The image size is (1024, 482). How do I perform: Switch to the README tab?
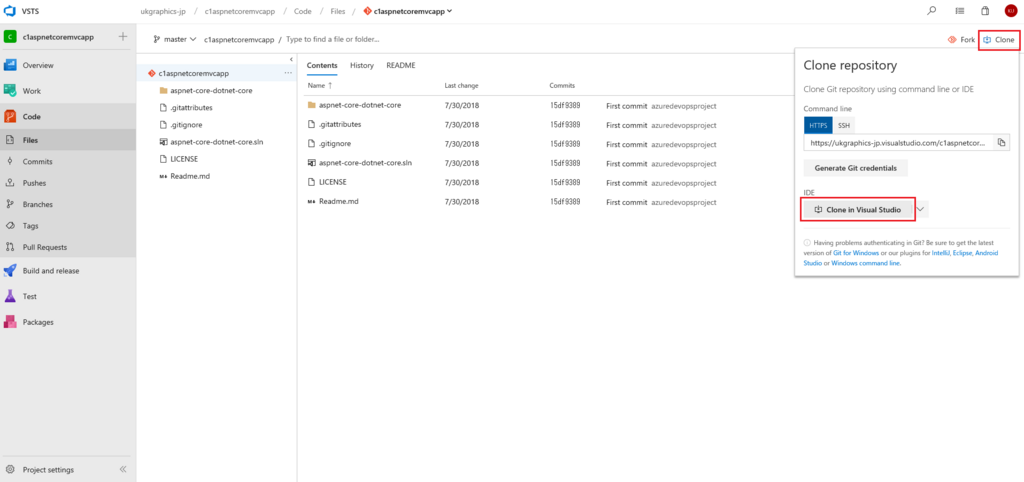(x=400, y=66)
